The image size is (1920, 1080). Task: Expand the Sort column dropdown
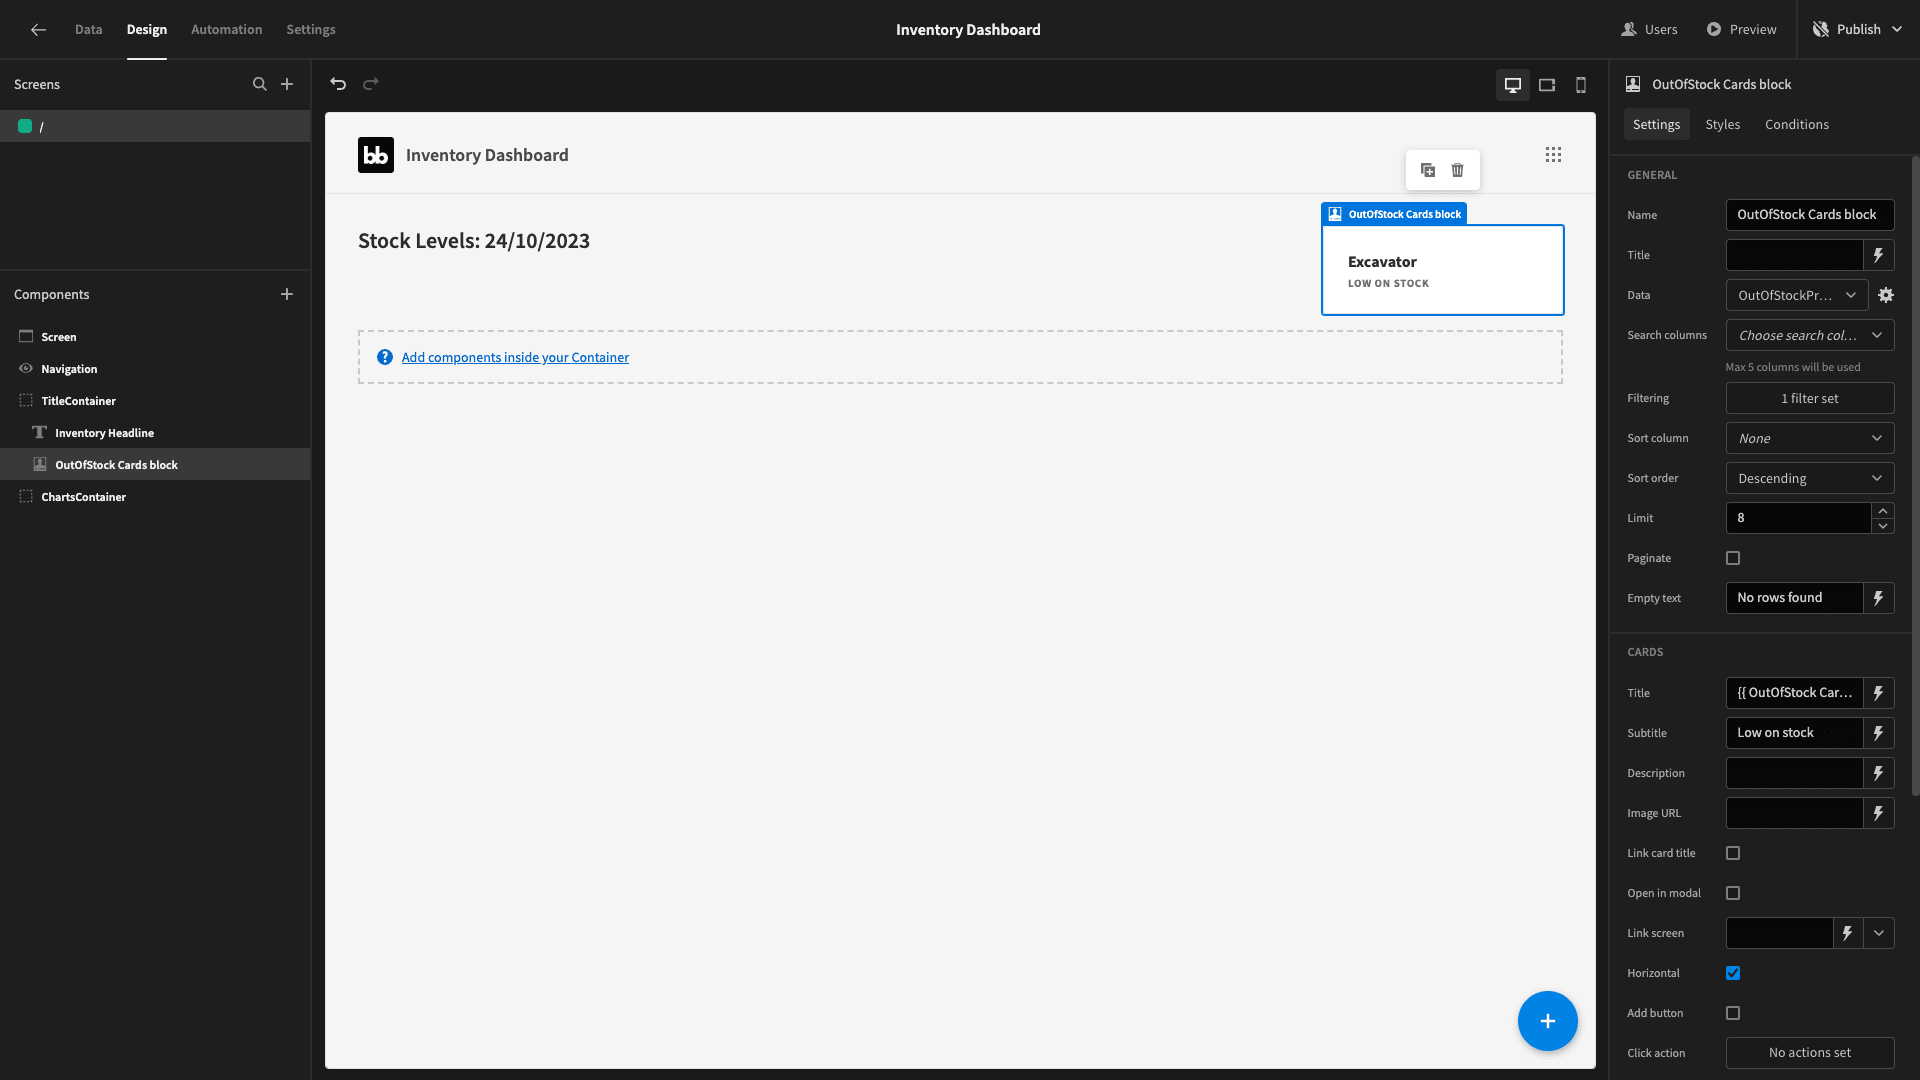1810,438
